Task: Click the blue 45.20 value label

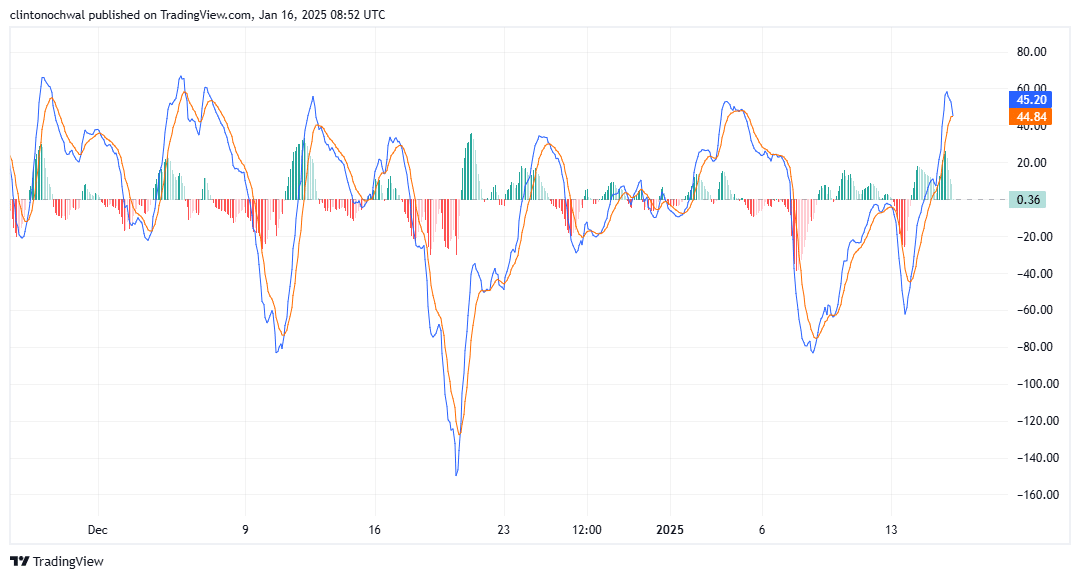Action: click(x=1031, y=100)
